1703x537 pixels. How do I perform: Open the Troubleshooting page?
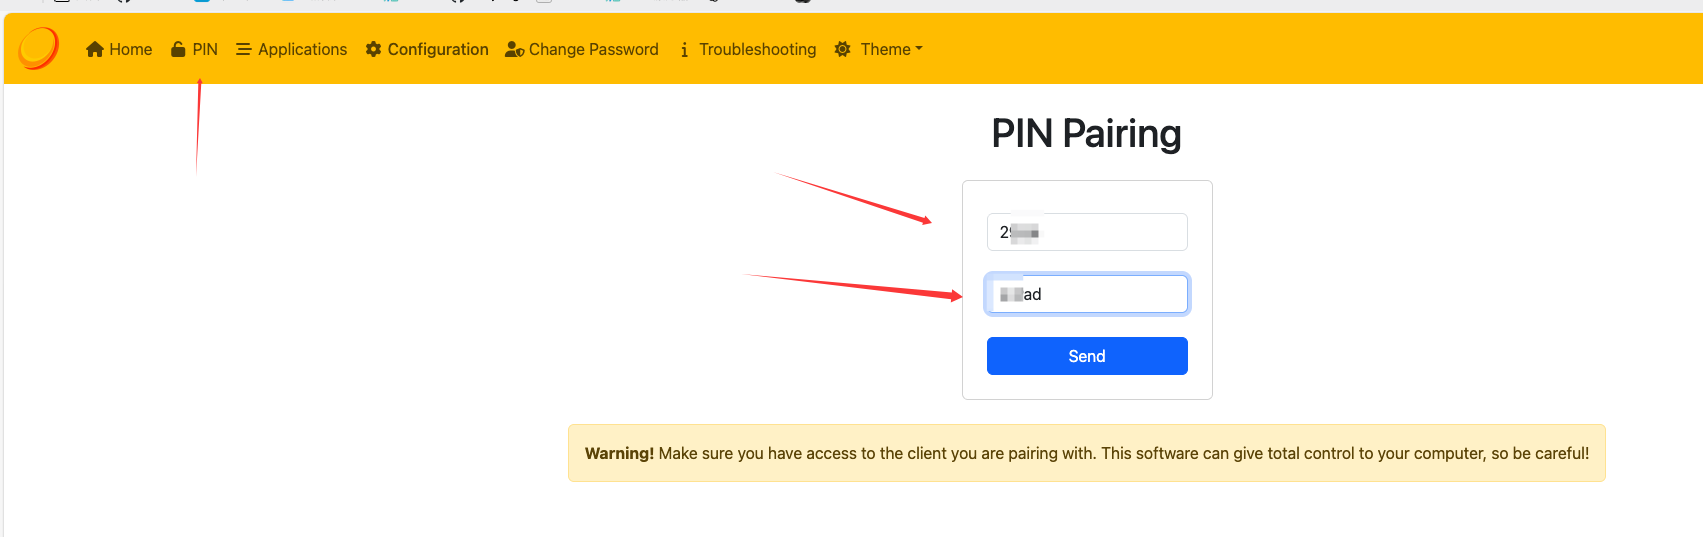click(757, 49)
